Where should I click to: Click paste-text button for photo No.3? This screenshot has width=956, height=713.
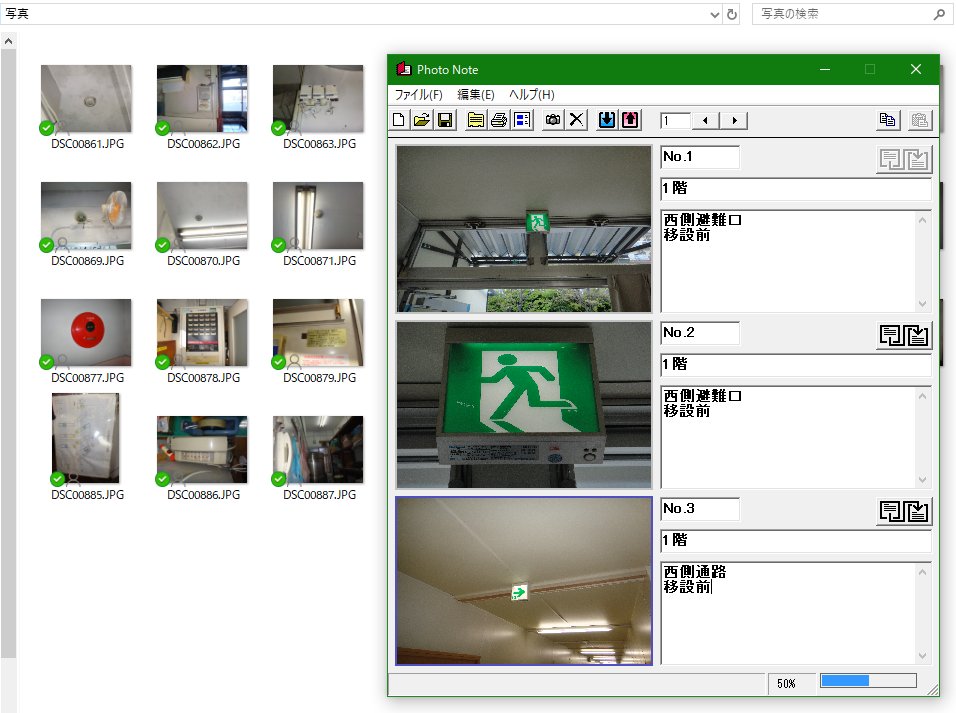click(918, 511)
